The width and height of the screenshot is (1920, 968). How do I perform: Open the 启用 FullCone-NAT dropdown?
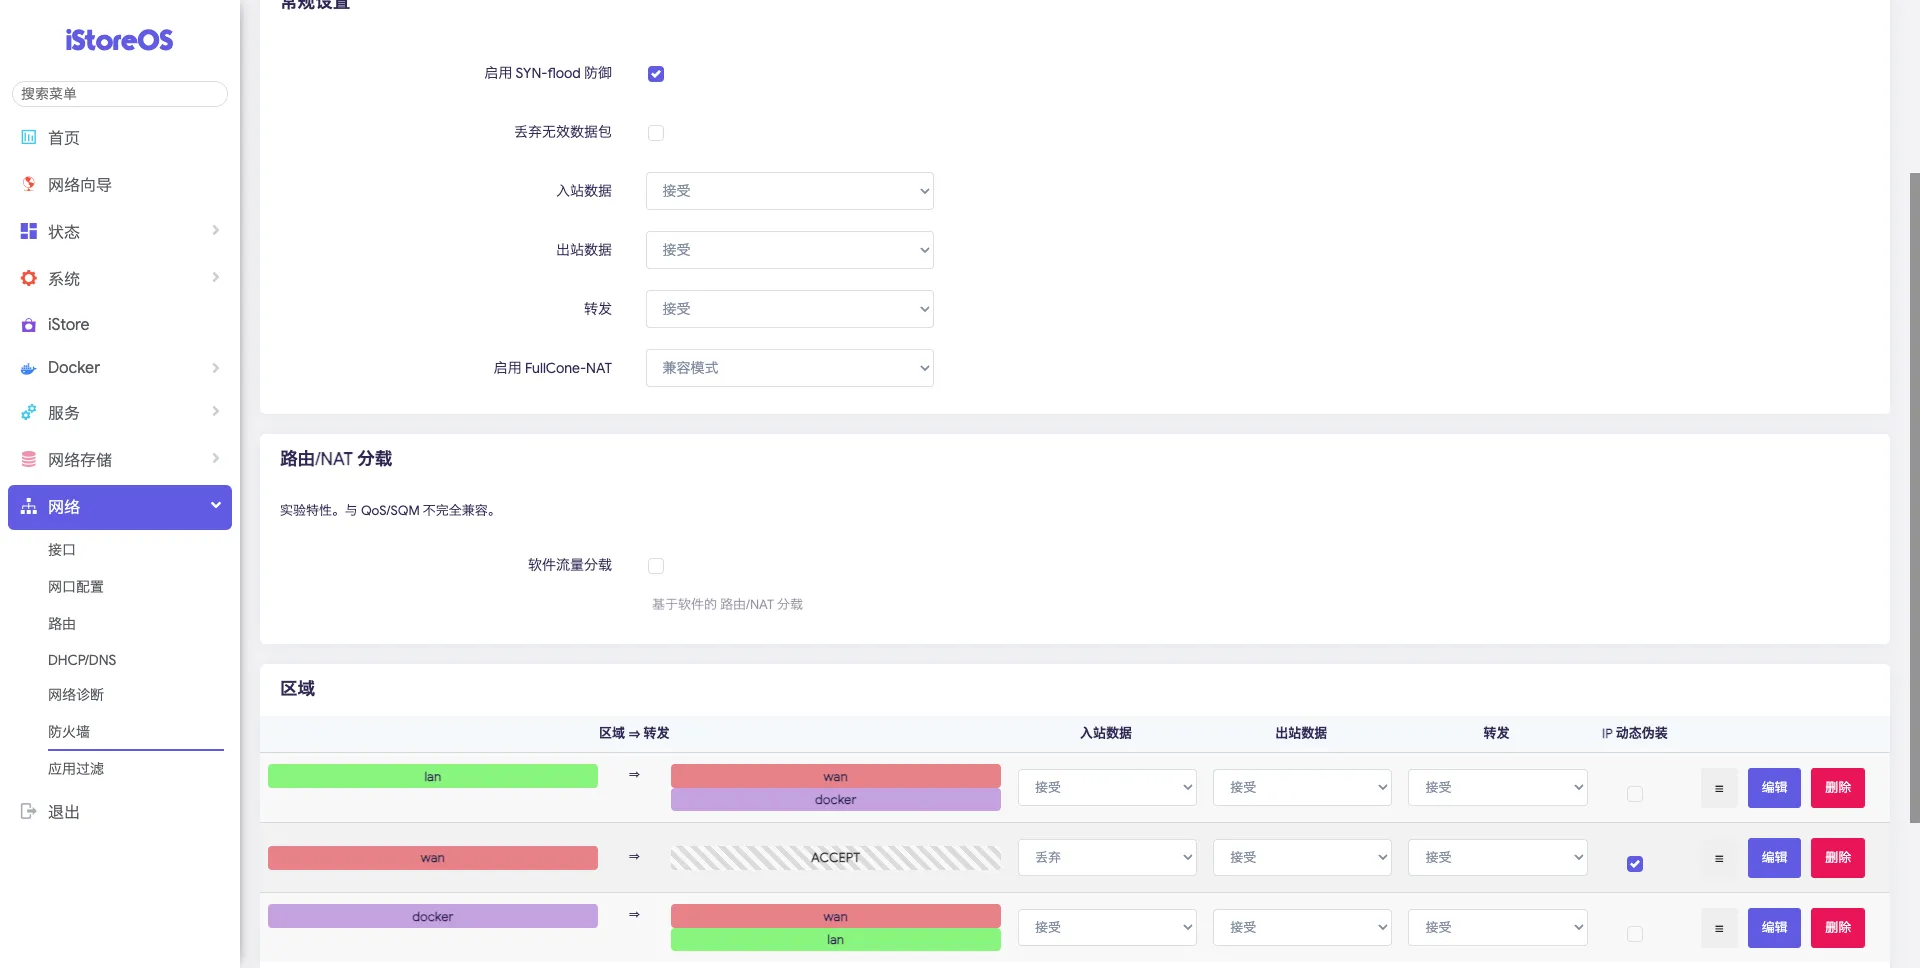pyautogui.click(x=789, y=368)
